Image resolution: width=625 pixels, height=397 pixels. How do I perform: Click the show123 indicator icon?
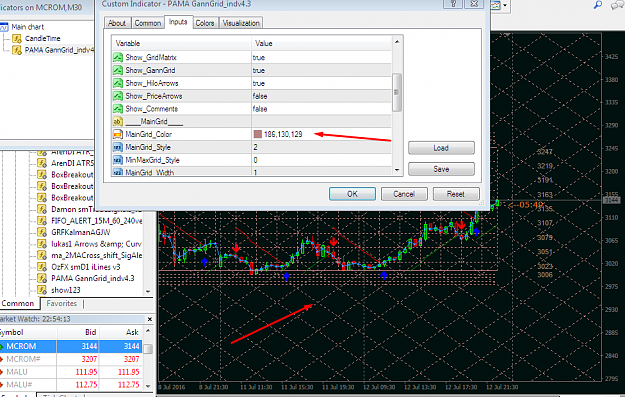[42, 290]
